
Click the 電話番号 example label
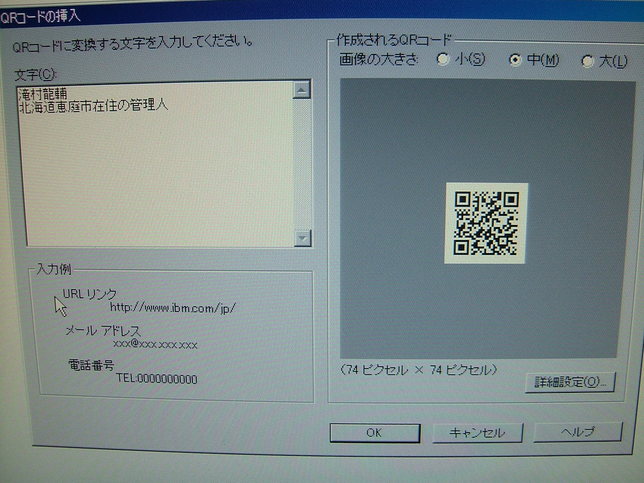(91, 365)
